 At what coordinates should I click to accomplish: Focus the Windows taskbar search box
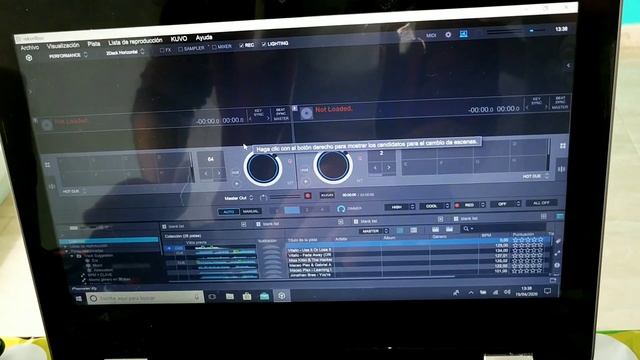pyautogui.click(x=145, y=298)
